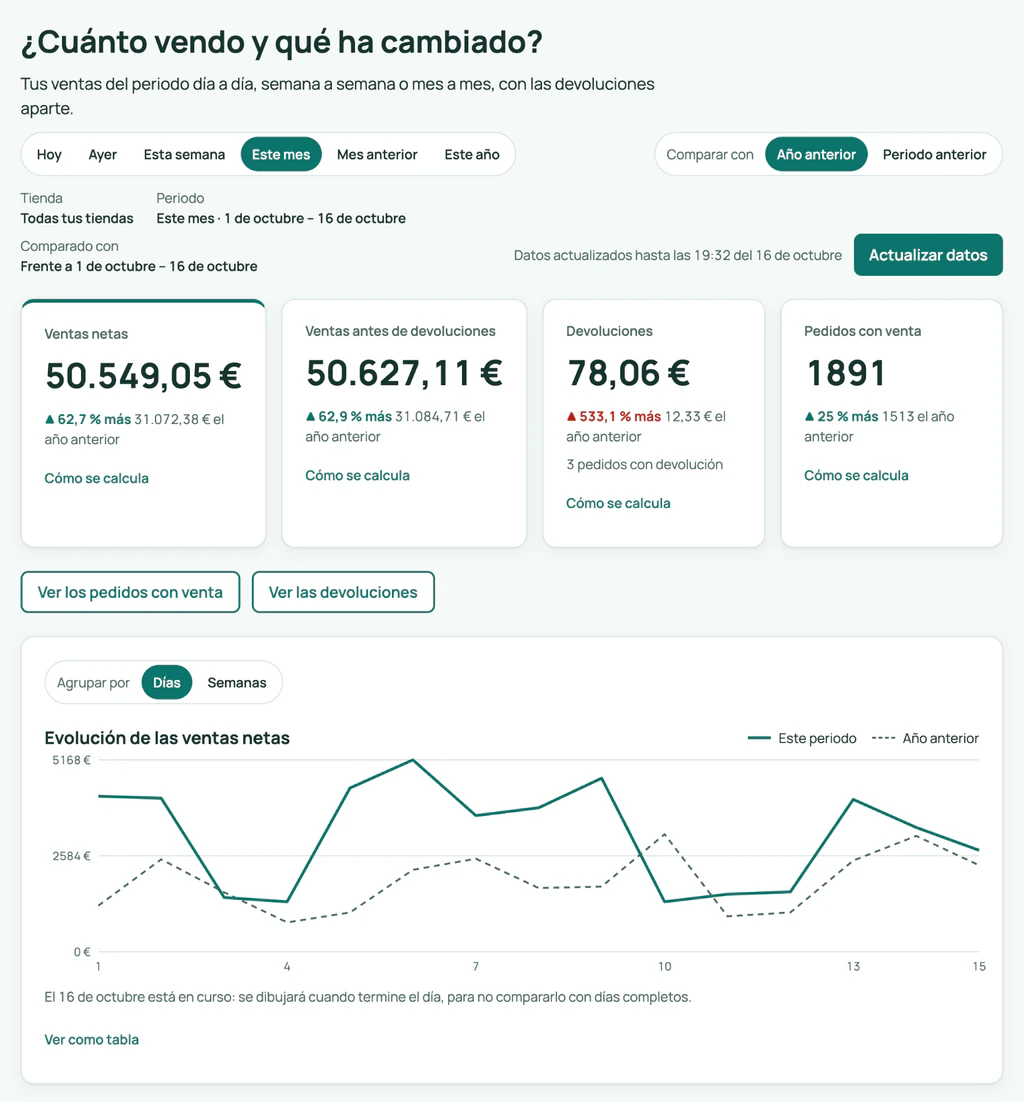Select the Pedidos con venta card
1024x1102 pixels.
point(891,424)
